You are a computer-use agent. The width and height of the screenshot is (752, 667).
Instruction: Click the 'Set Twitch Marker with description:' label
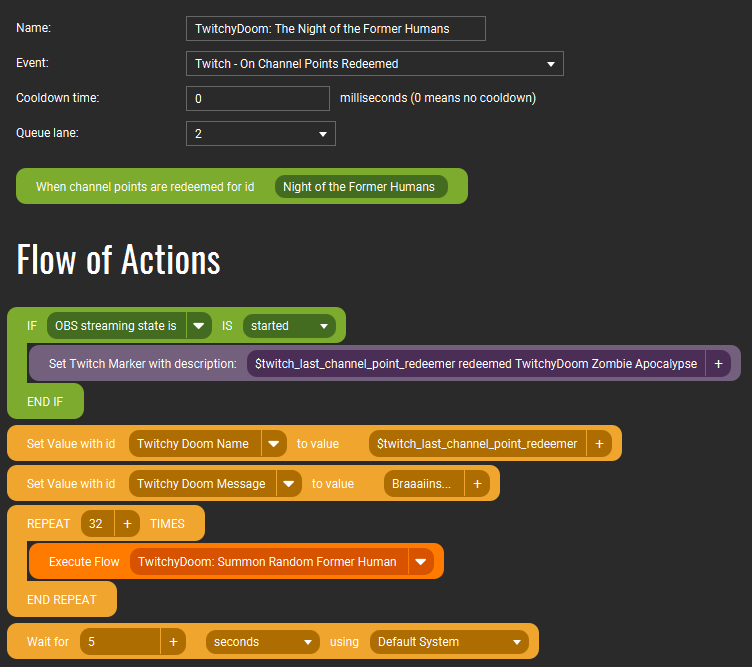tap(142, 364)
